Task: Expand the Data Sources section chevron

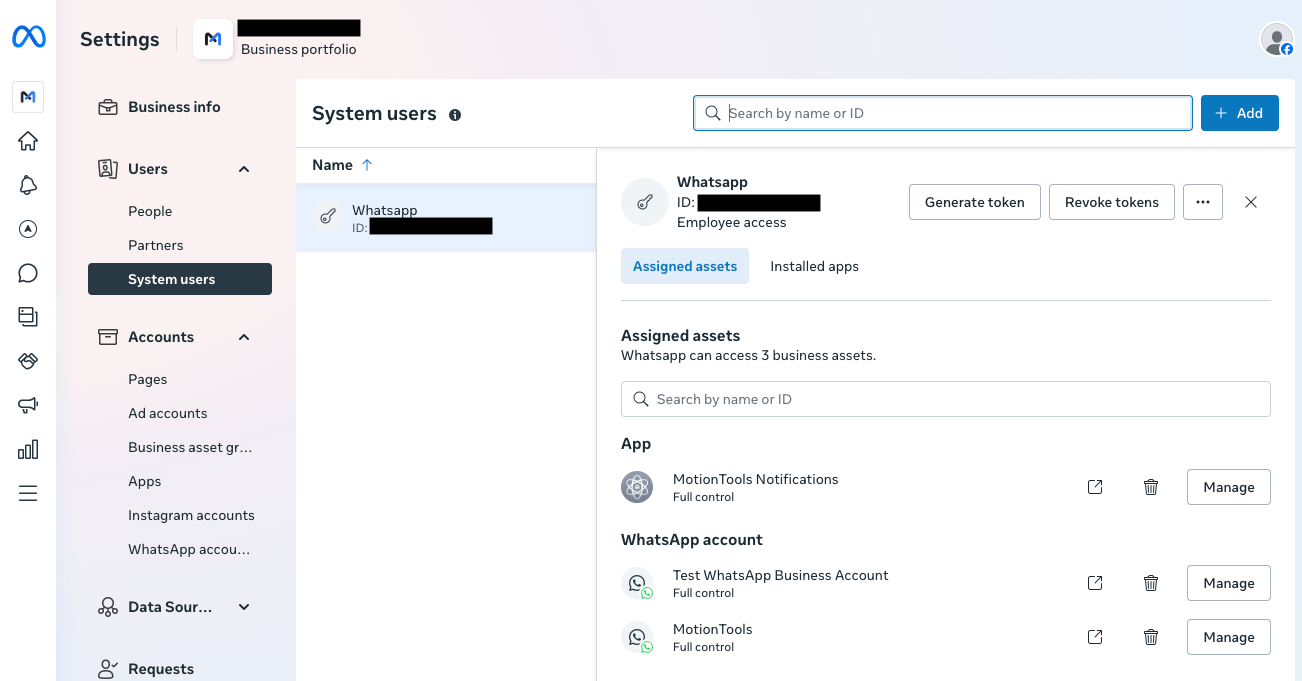Action: coord(244,607)
